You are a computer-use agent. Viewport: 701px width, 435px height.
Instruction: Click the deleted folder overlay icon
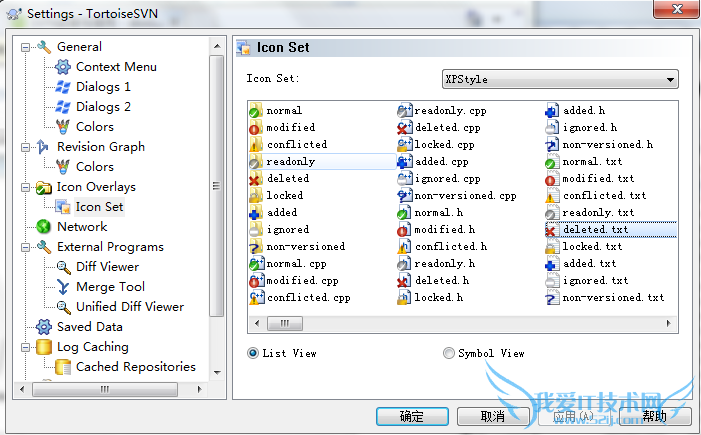255,178
